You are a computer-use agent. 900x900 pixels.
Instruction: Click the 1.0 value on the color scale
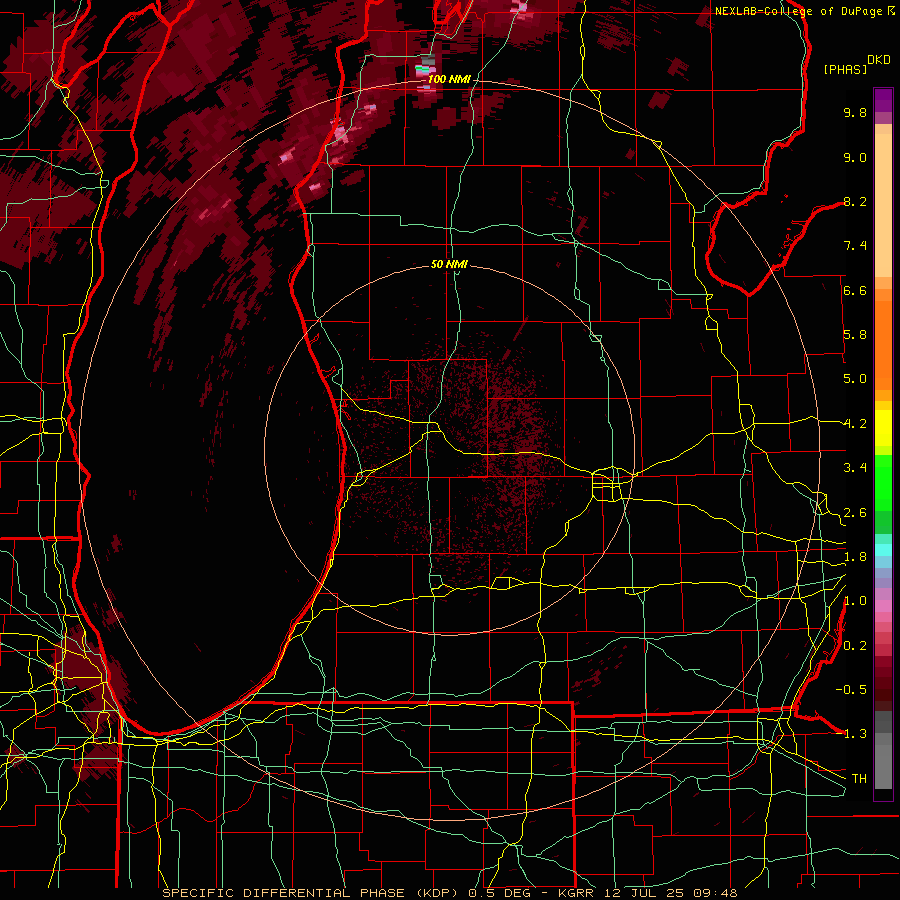pos(855,601)
